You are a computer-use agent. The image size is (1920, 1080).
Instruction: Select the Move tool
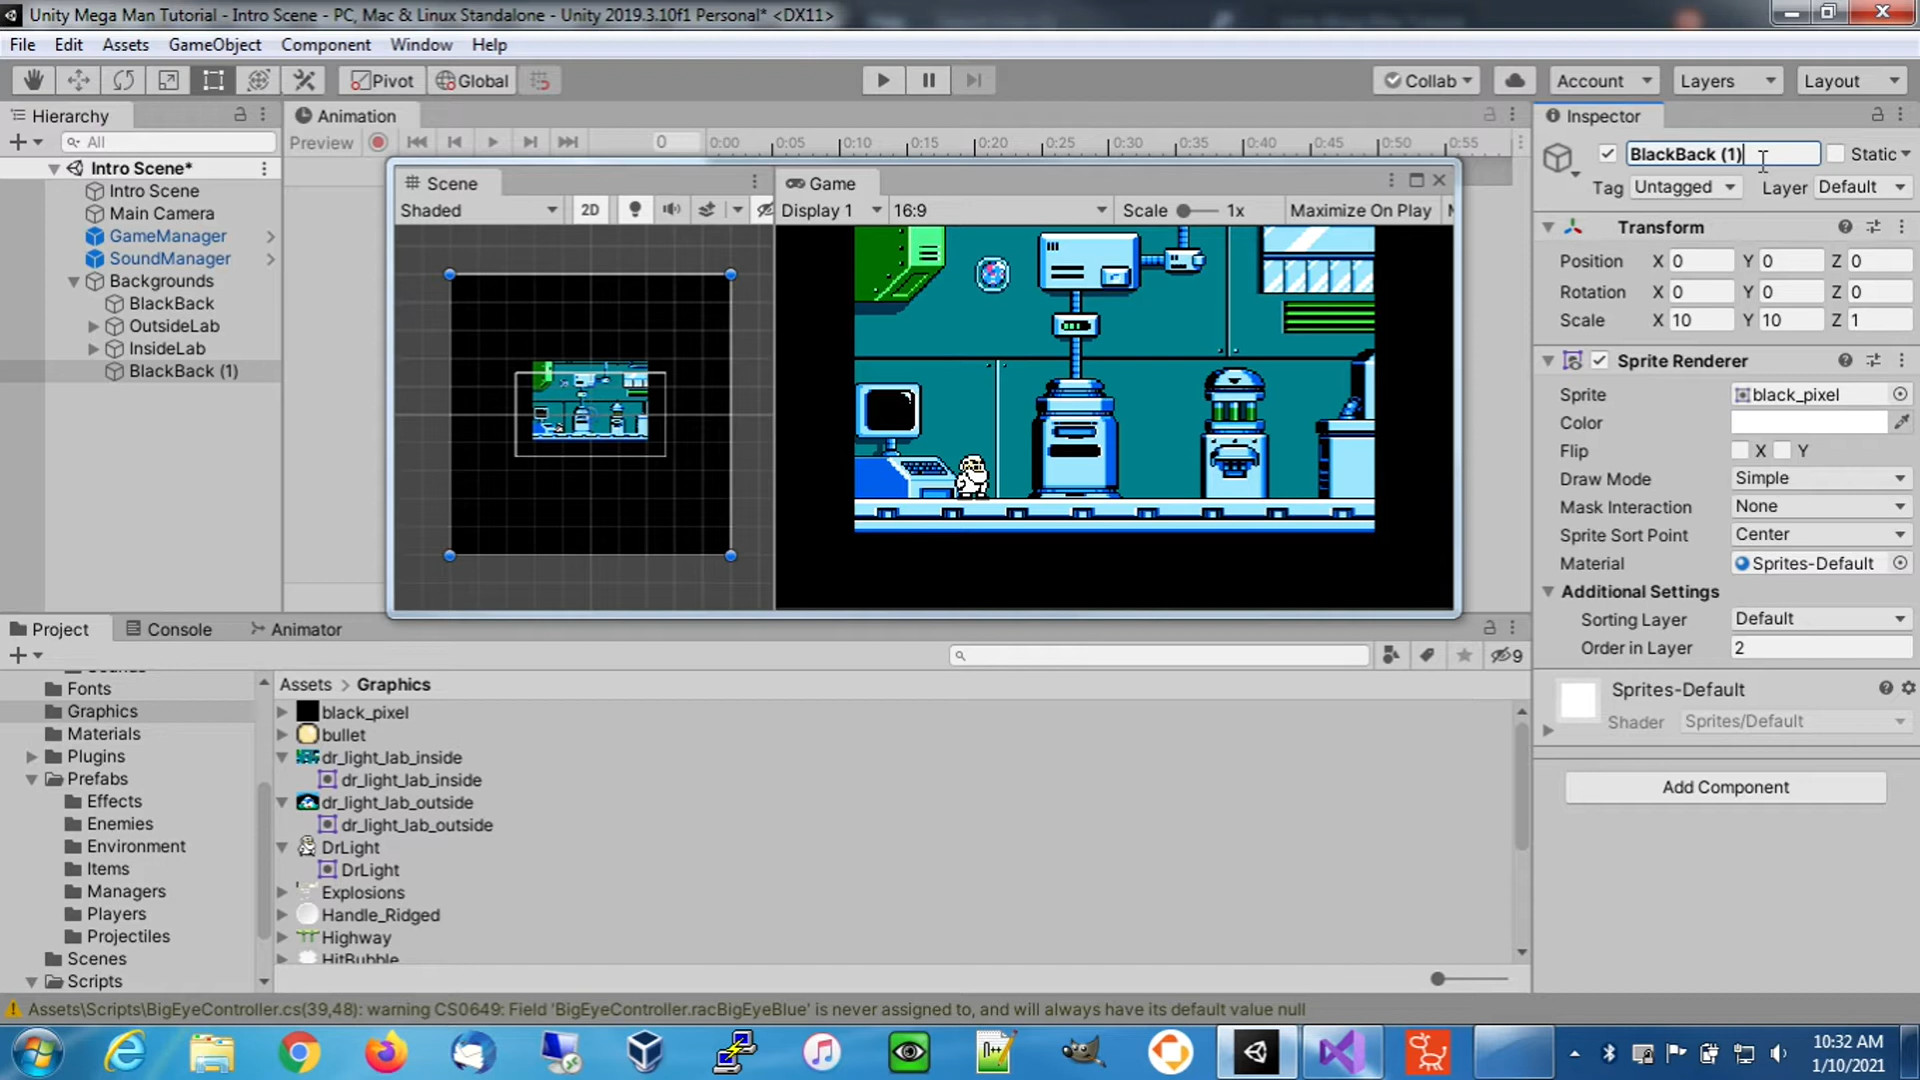click(x=78, y=80)
